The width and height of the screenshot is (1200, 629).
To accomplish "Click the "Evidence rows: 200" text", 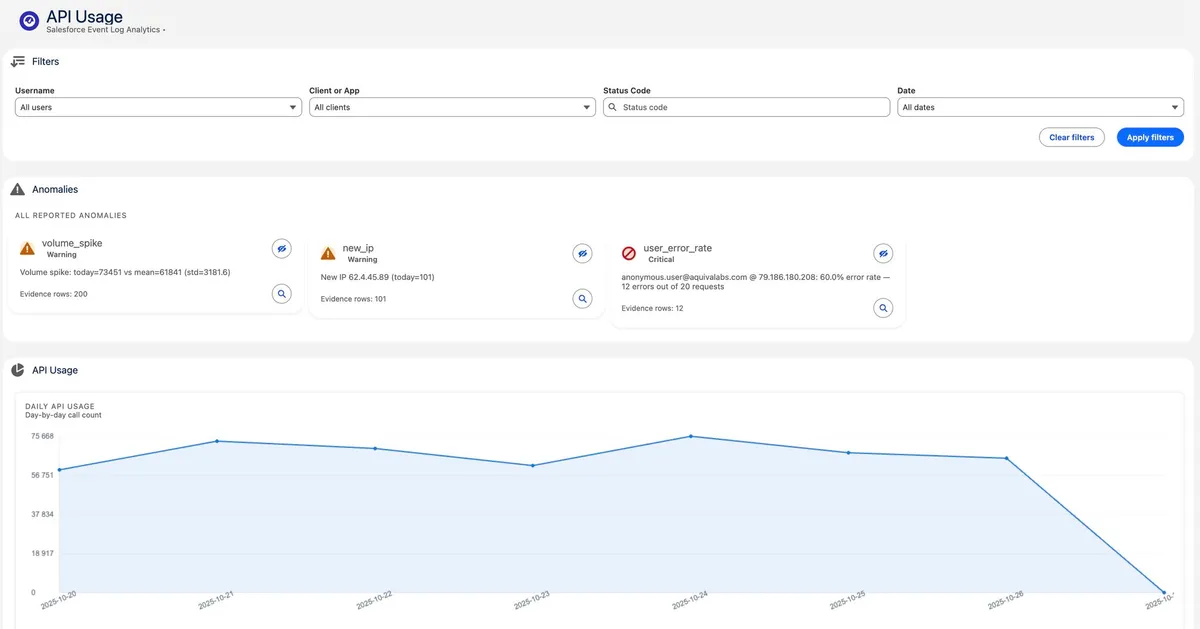I will [54, 294].
